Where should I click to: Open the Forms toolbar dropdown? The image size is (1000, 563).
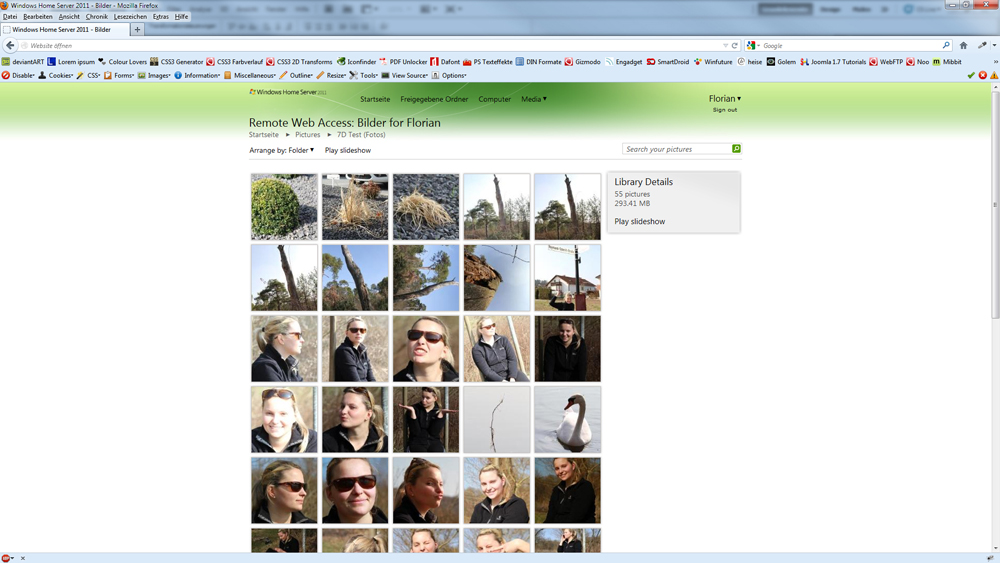(x=119, y=75)
